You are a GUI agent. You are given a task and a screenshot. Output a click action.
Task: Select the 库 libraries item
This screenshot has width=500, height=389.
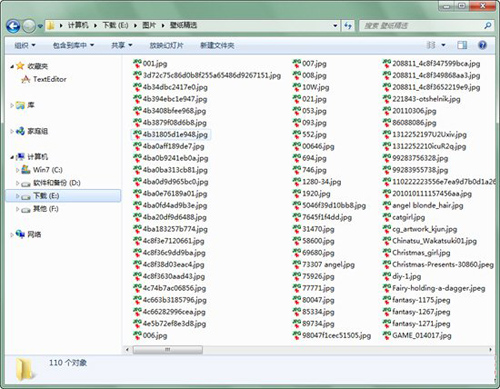click(31, 105)
